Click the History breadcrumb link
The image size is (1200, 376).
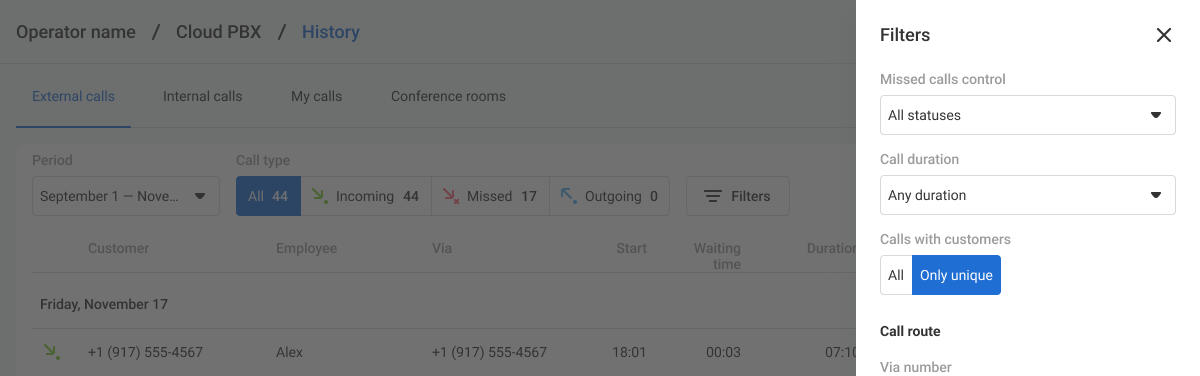[x=331, y=32]
